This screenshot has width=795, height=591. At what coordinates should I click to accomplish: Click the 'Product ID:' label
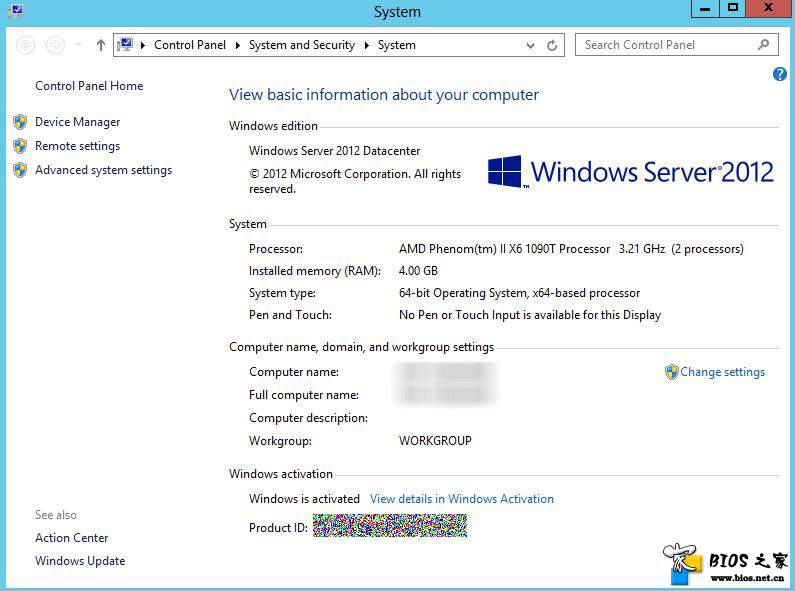(278, 528)
